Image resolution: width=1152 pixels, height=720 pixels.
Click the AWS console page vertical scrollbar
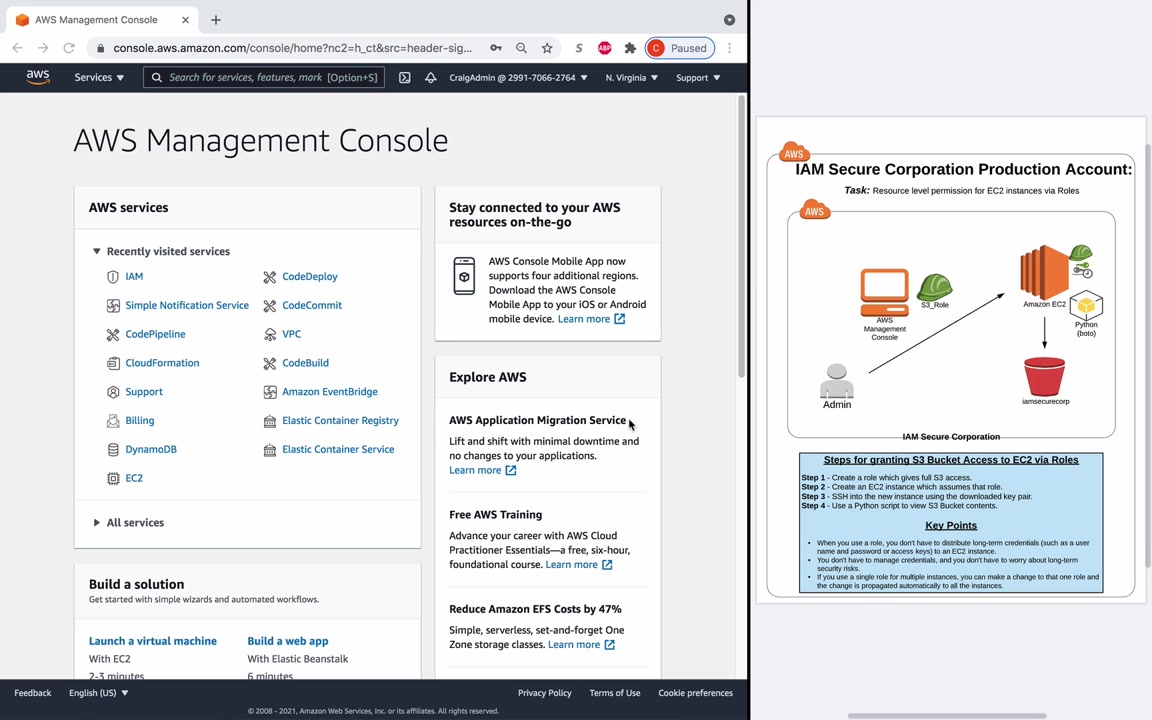[741, 237]
